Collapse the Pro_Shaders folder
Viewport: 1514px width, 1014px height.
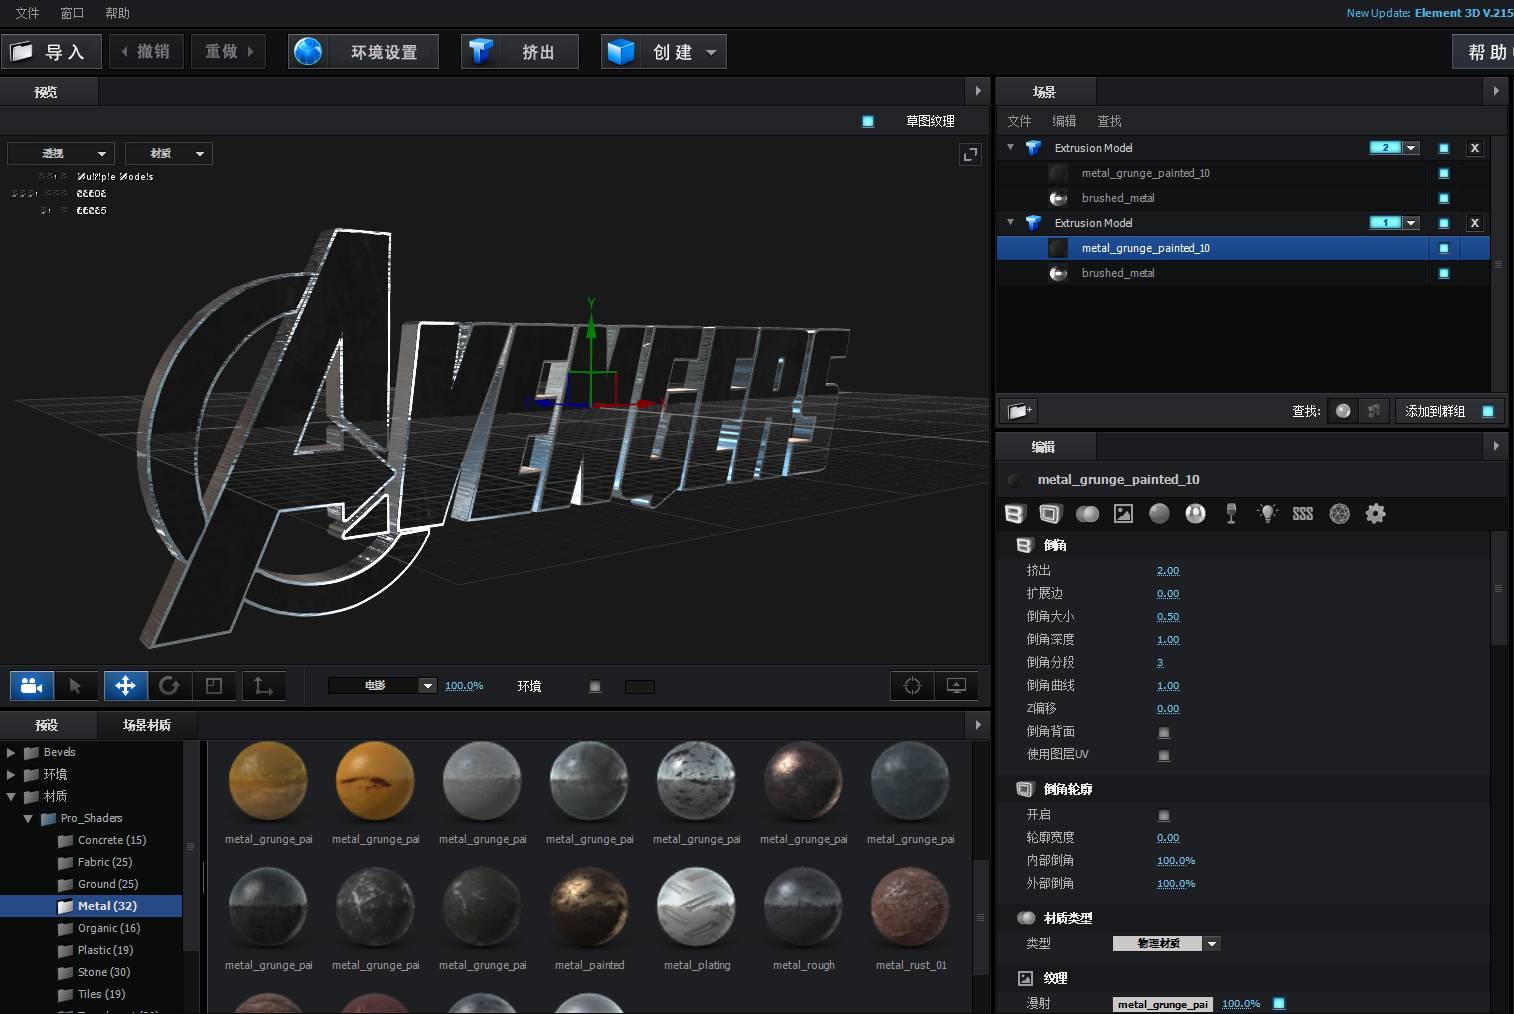28,818
